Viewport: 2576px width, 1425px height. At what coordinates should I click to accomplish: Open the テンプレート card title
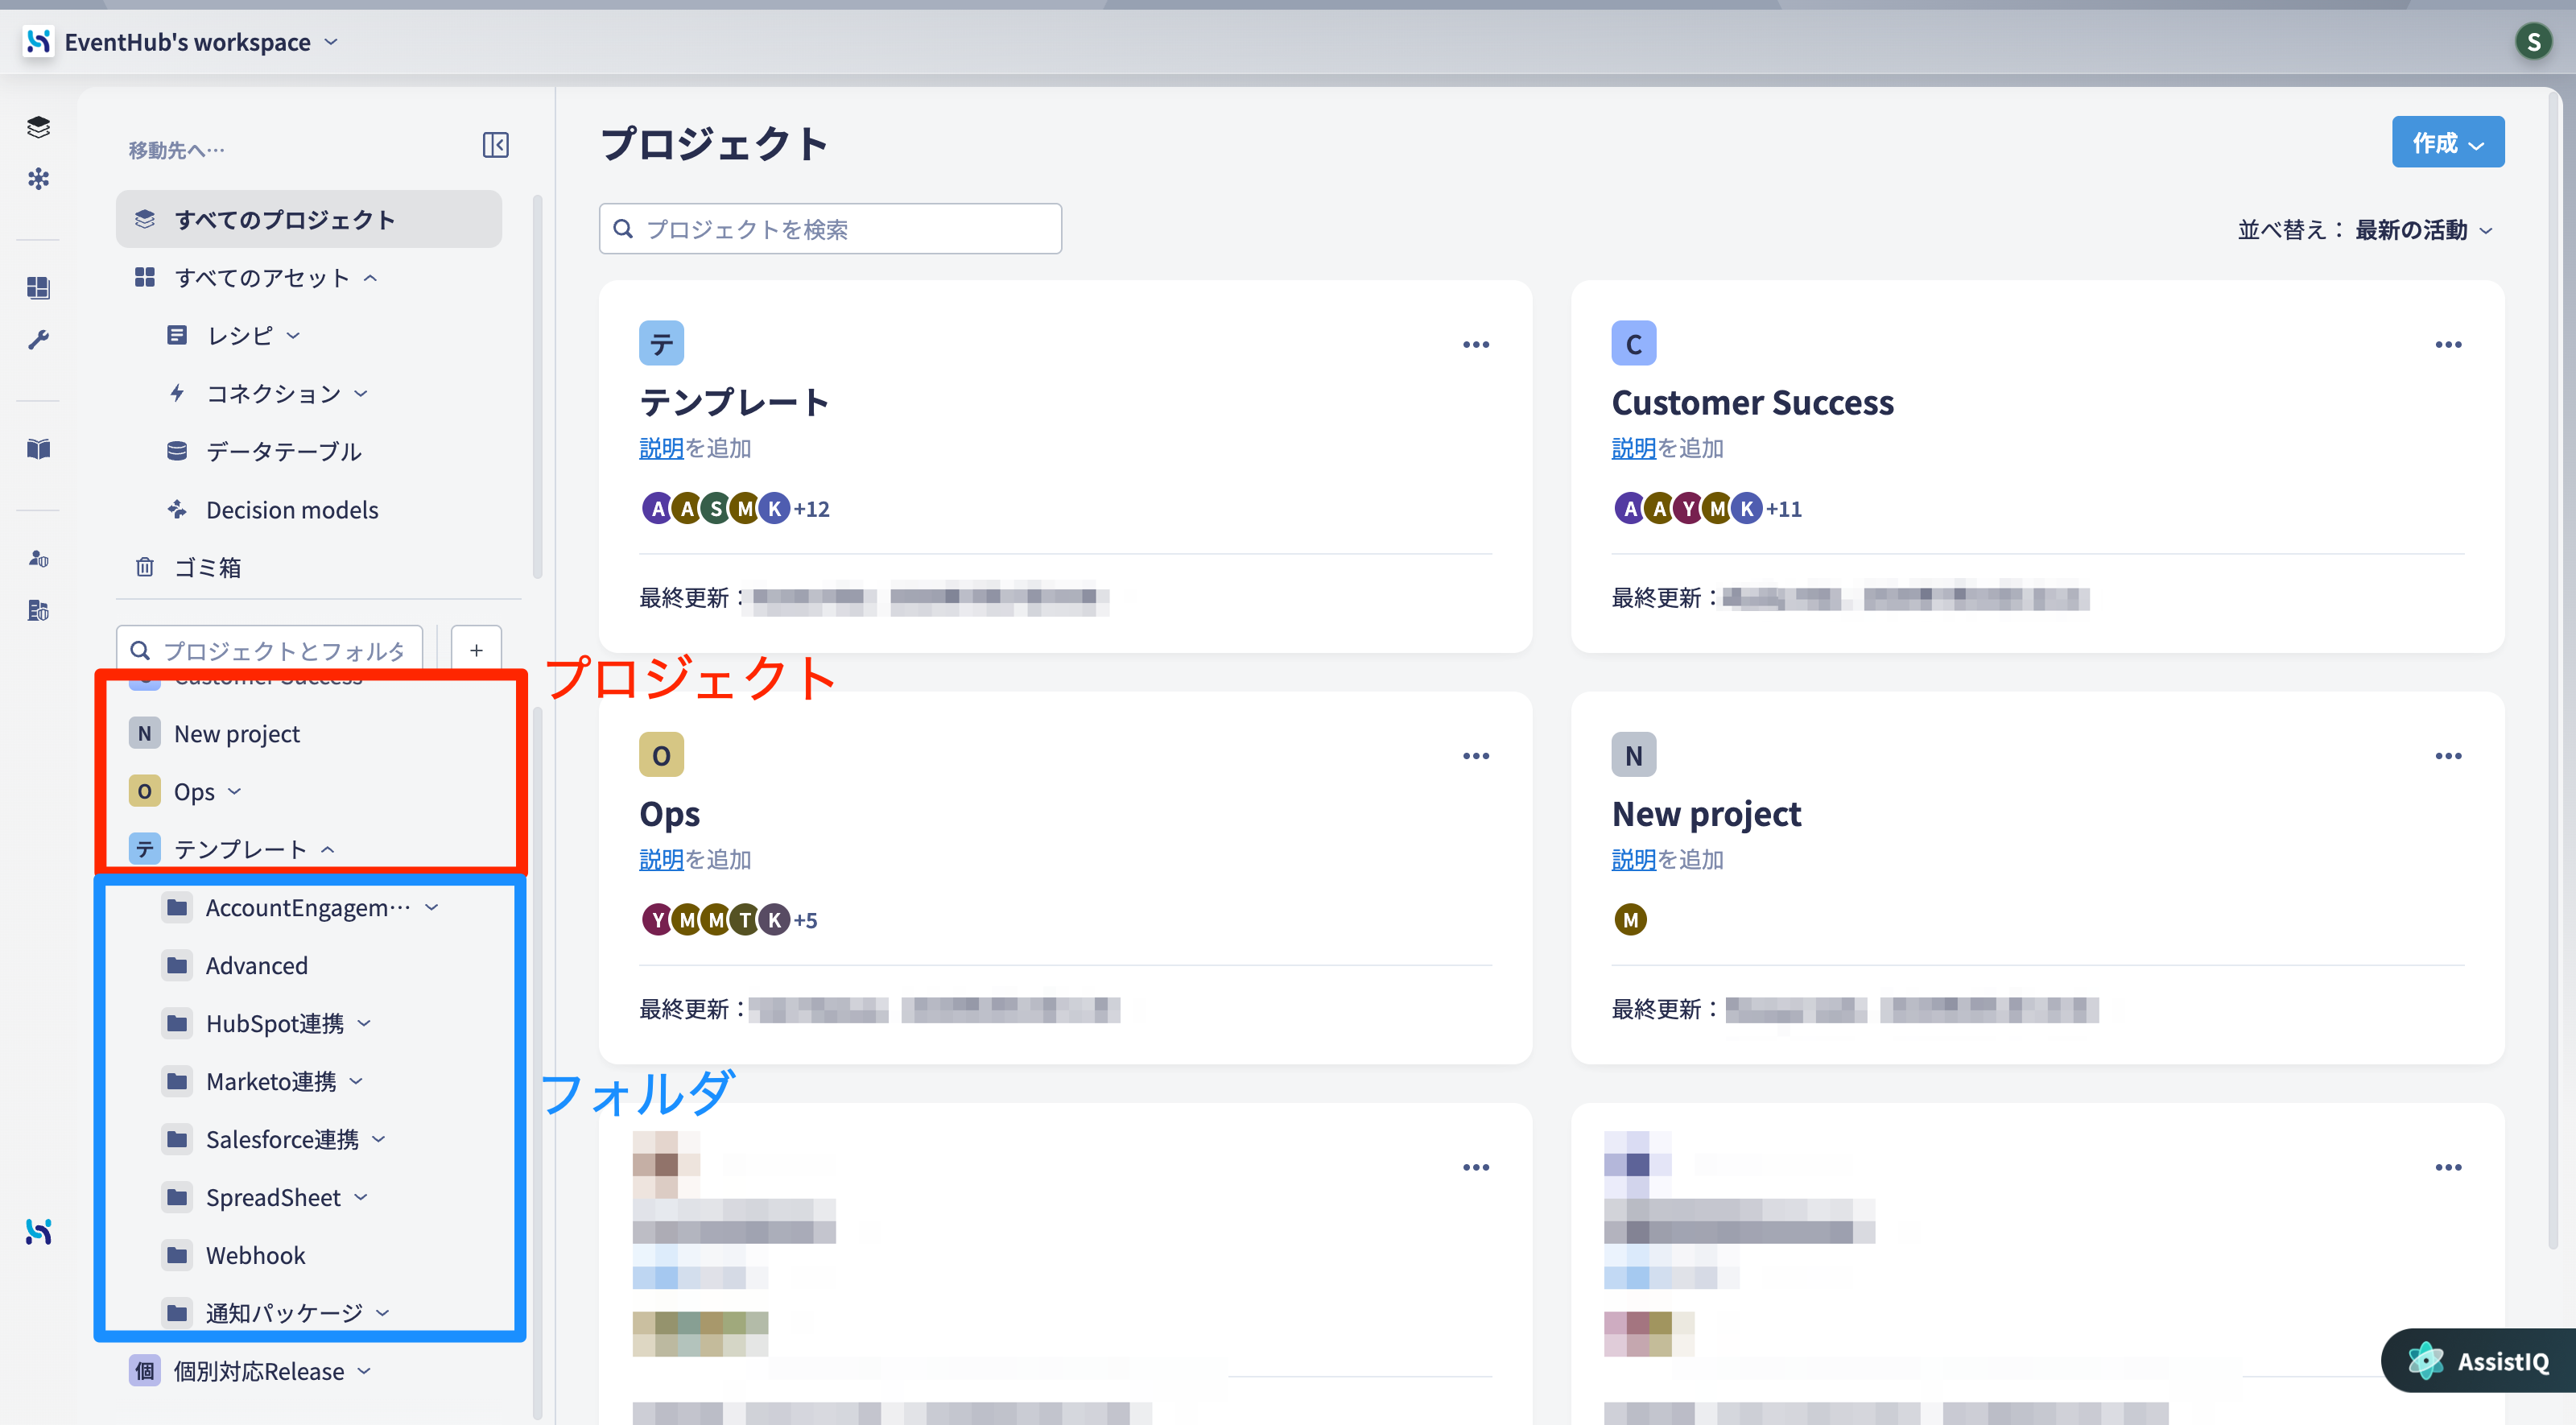click(734, 402)
